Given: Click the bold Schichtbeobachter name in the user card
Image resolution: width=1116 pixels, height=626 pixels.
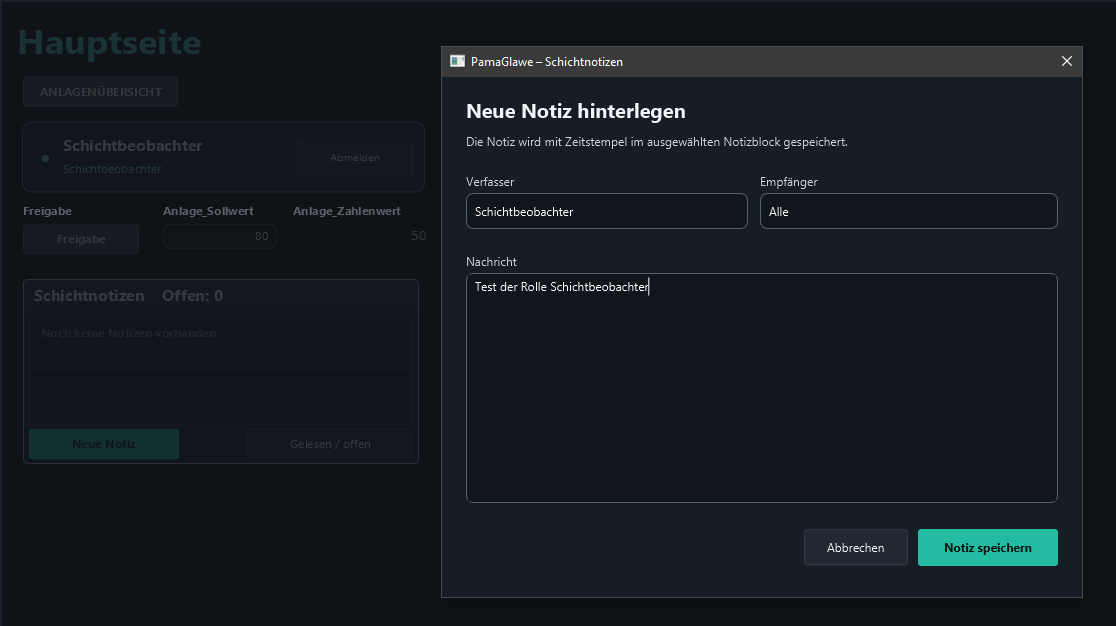Looking at the screenshot, I should (132, 146).
